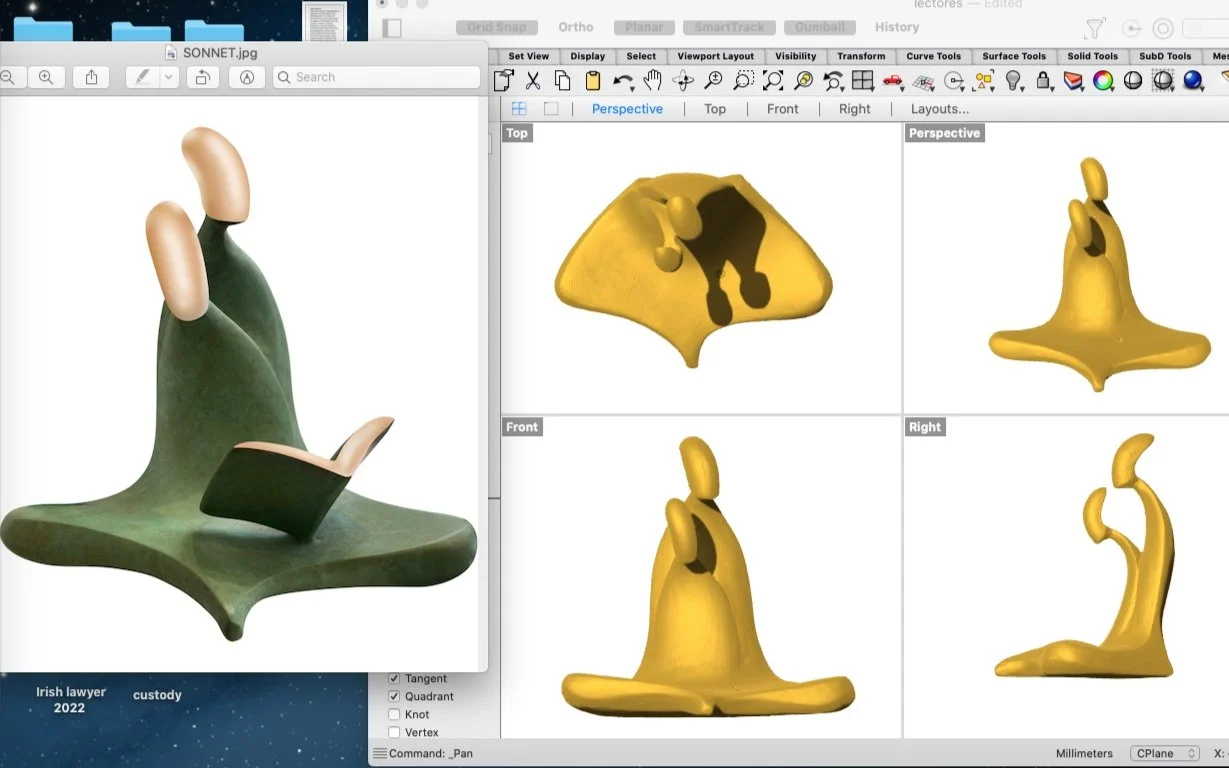Click the New document icon in Rhino toolbar
The image size is (1229, 768).
[x=504, y=81]
